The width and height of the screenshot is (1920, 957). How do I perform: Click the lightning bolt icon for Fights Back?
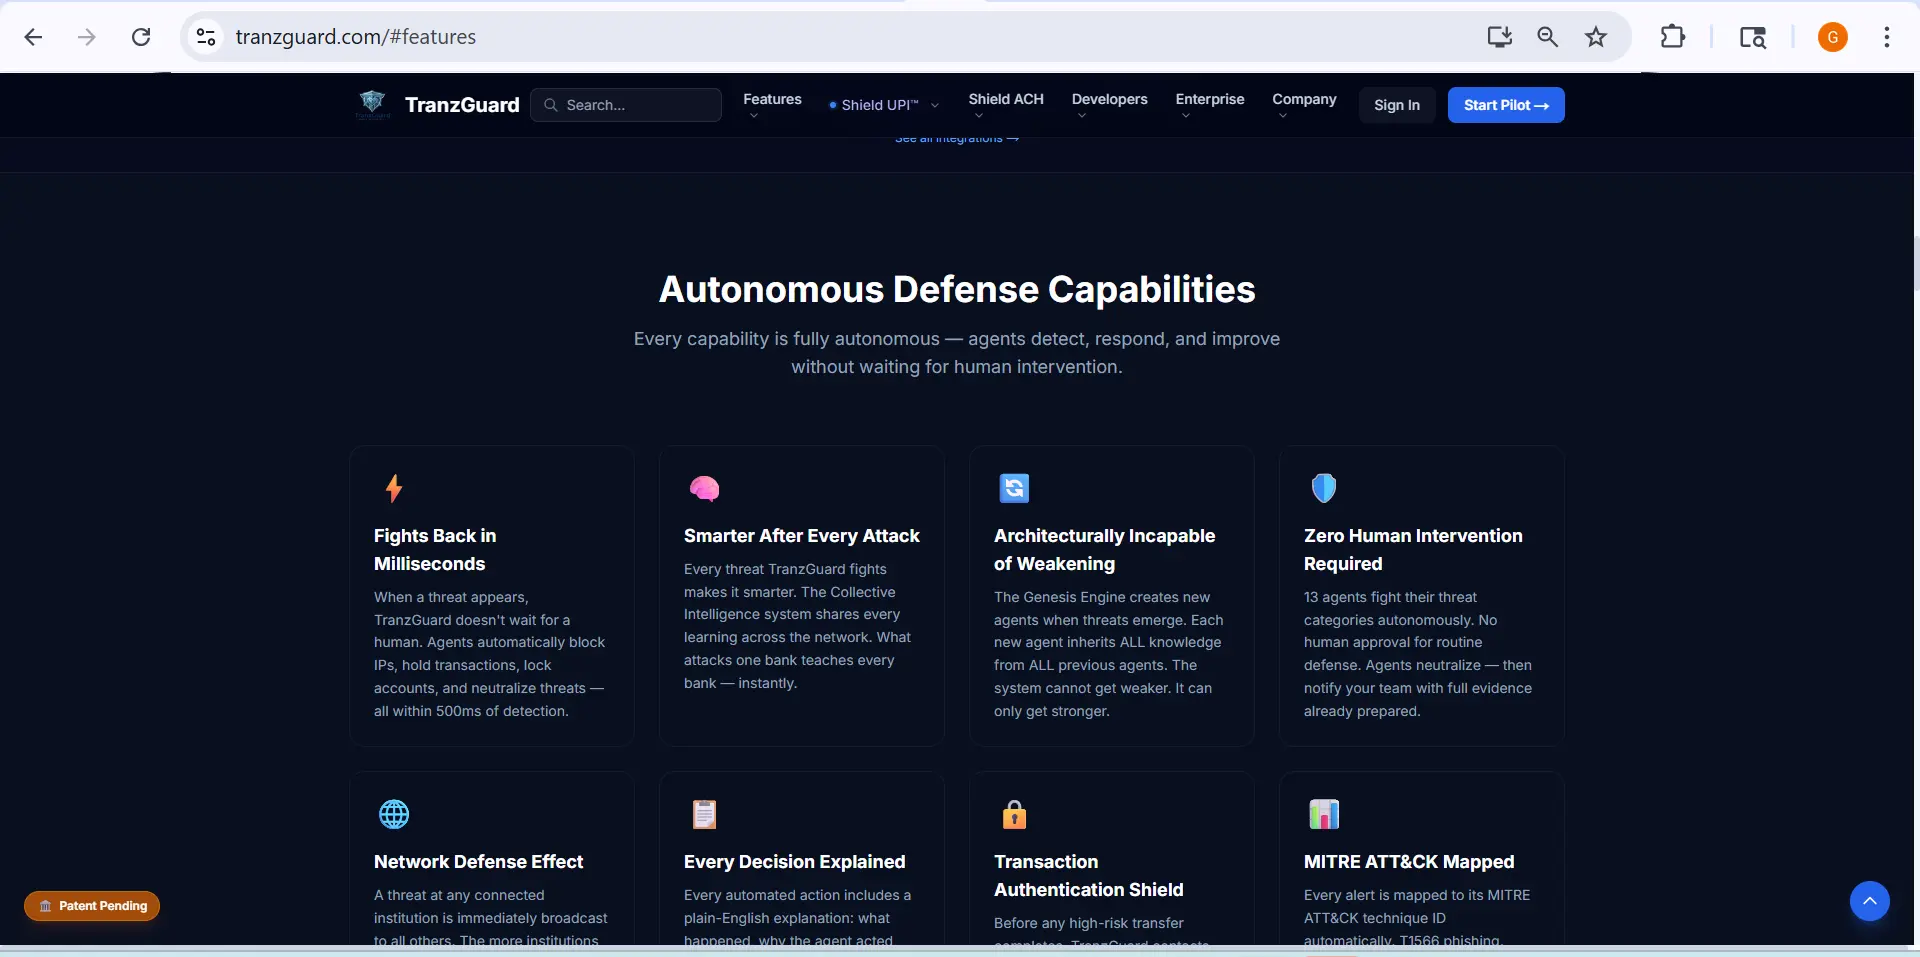[x=394, y=488]
